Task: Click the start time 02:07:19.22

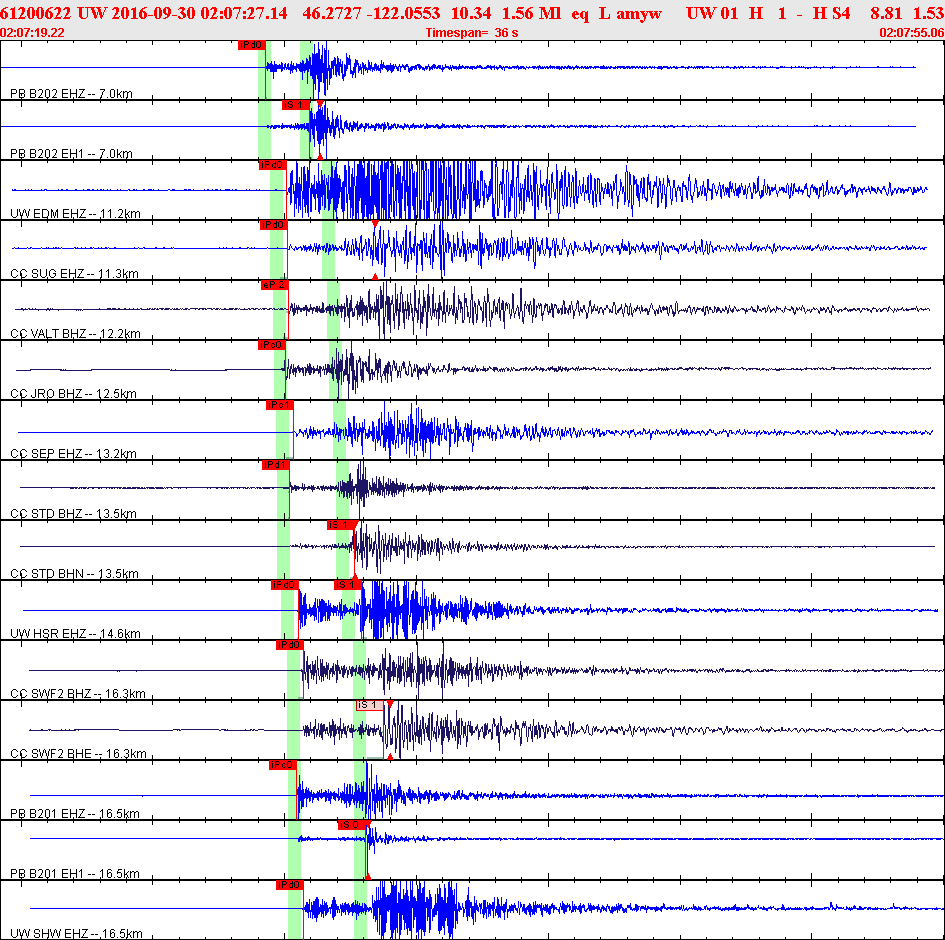Action: coord(33,33)
